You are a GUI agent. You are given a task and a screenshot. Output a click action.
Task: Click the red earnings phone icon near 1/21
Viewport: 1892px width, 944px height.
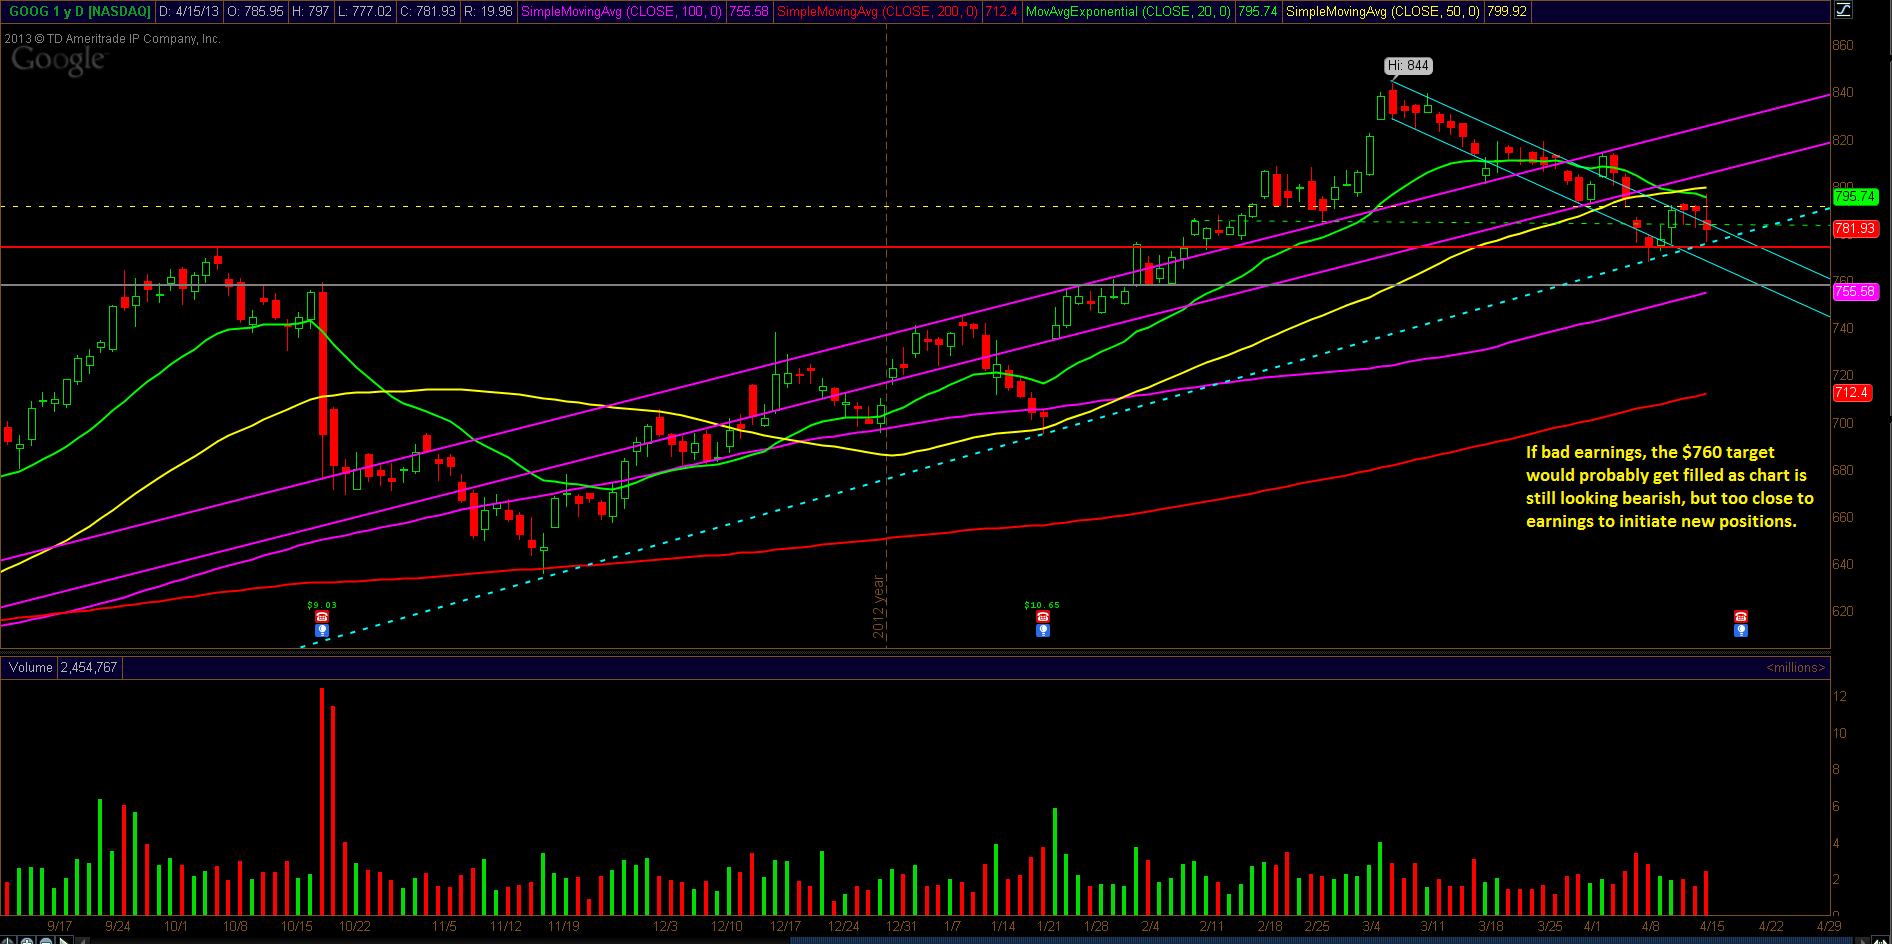pyautogui.click(x=1043, y=618)
